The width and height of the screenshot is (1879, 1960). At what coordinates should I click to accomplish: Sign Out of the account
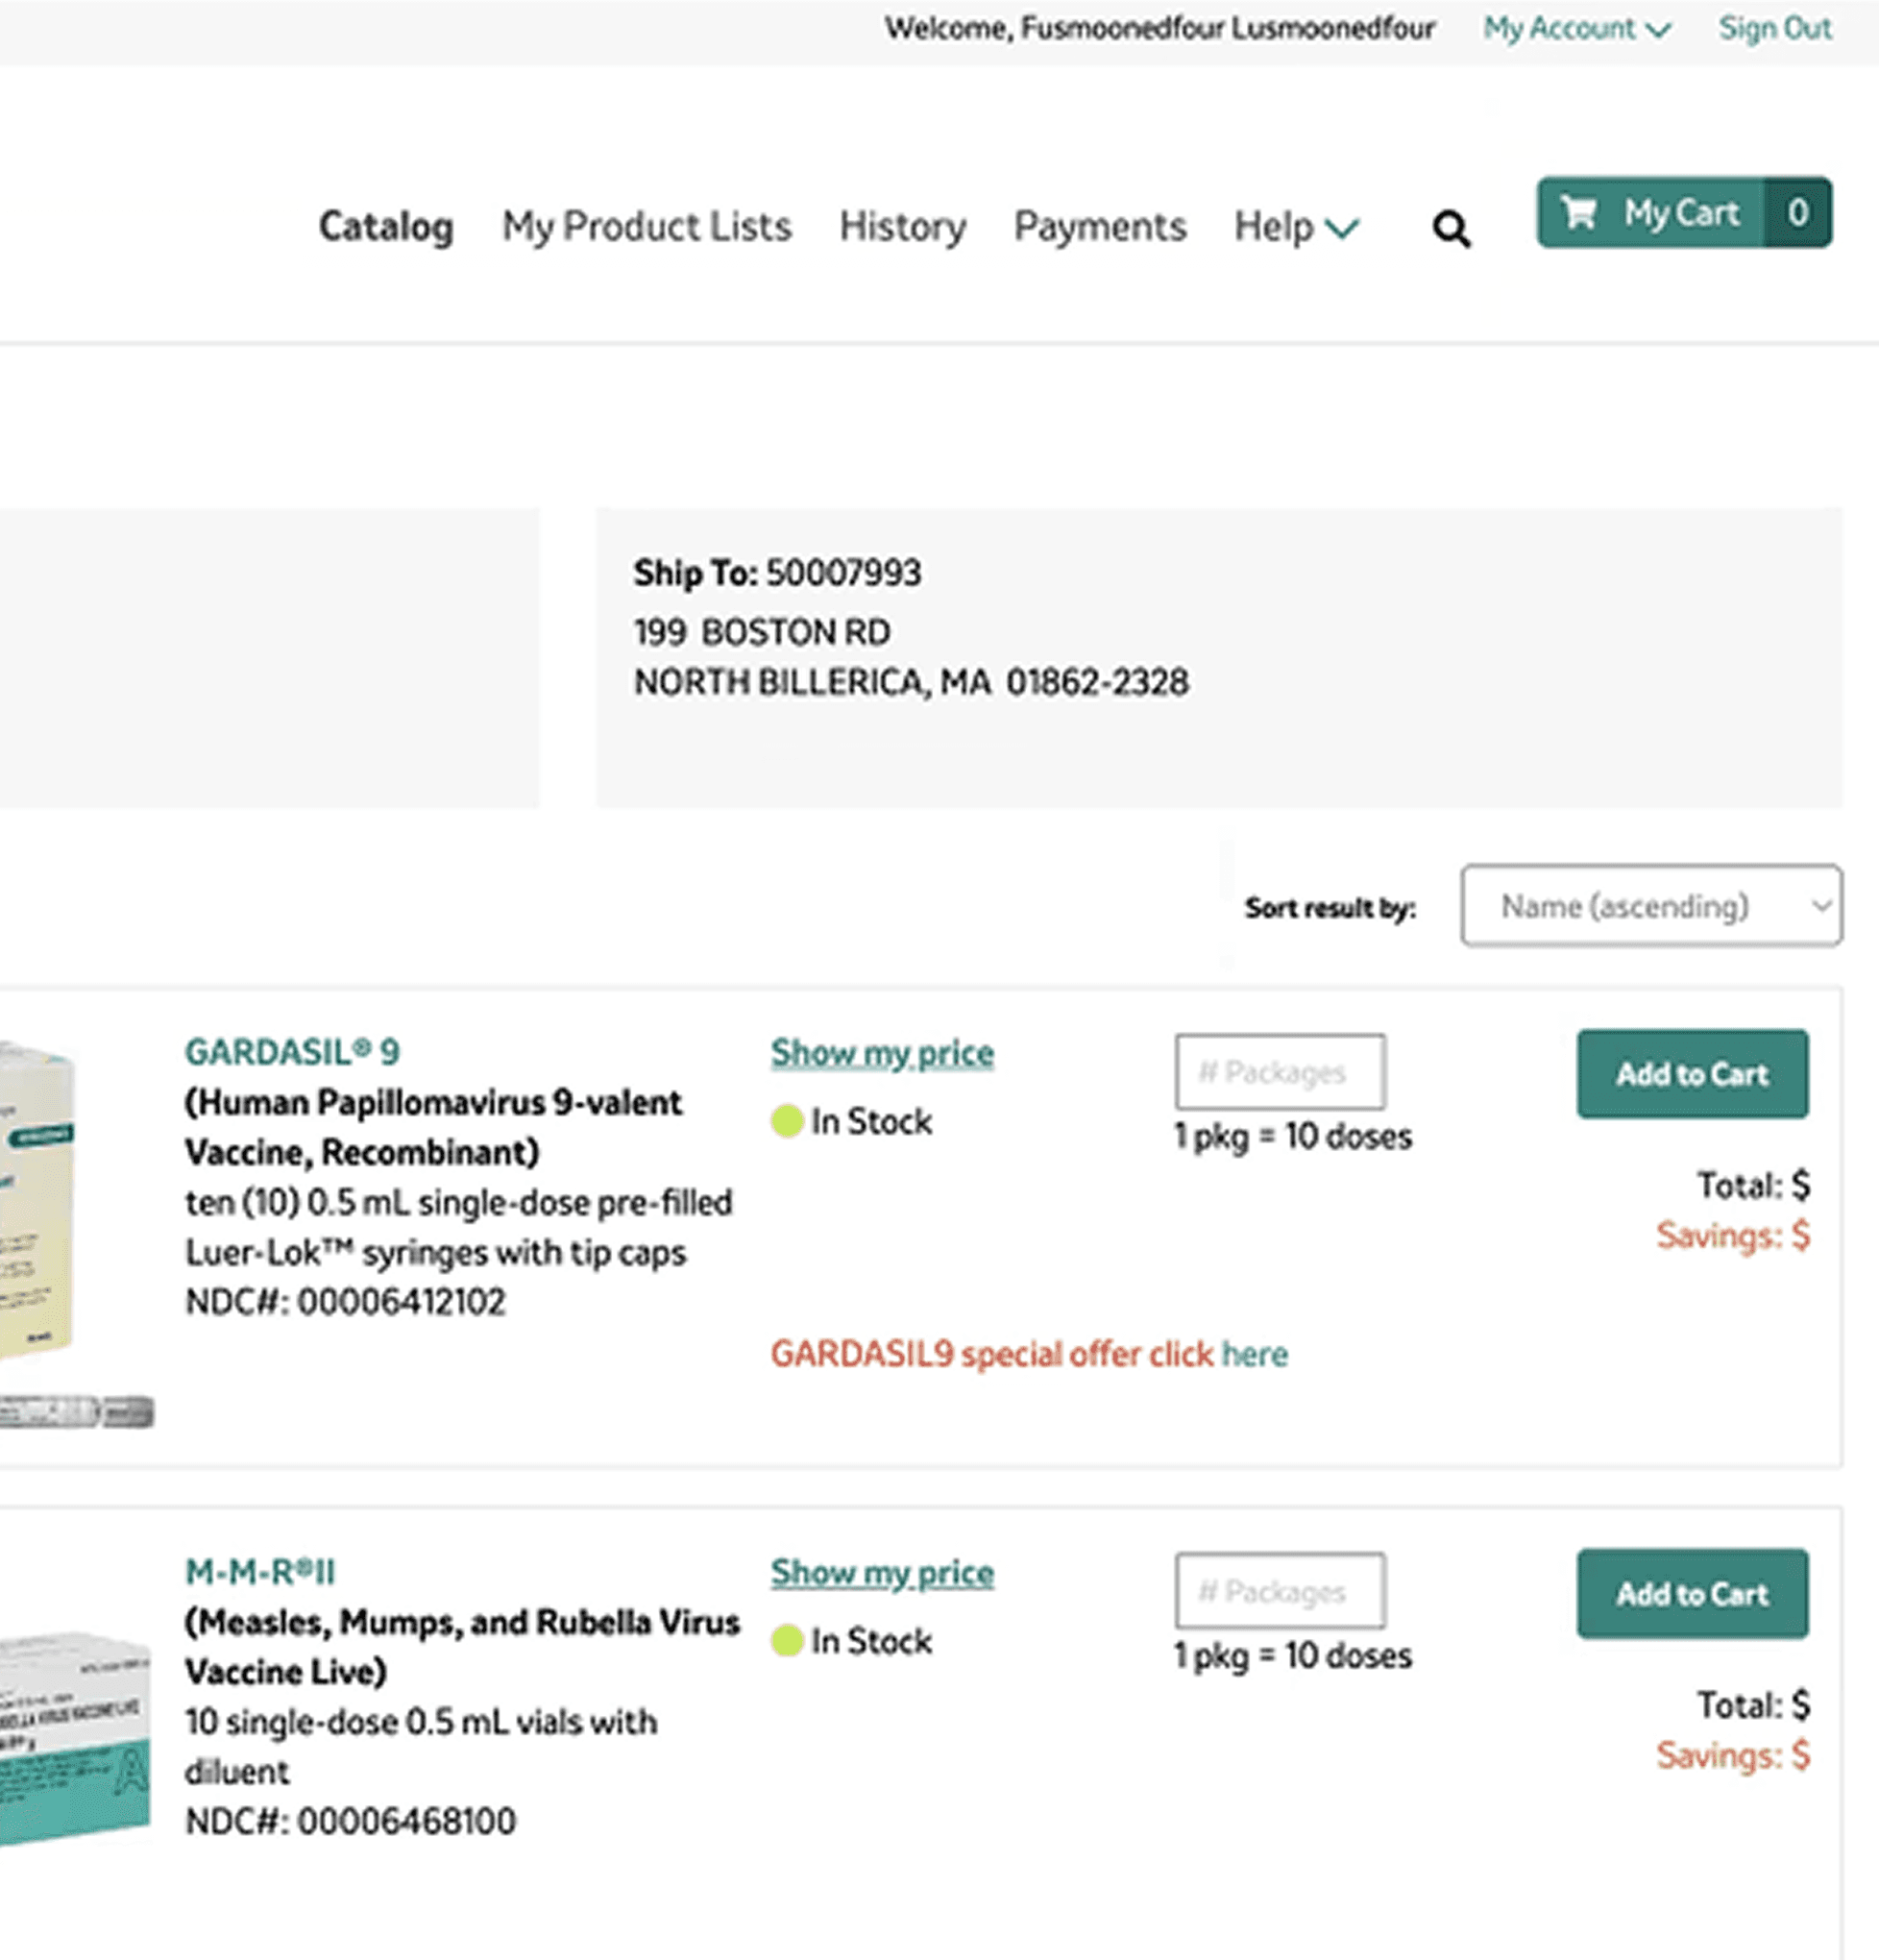pyautogui.click(x=1774, y=29)
